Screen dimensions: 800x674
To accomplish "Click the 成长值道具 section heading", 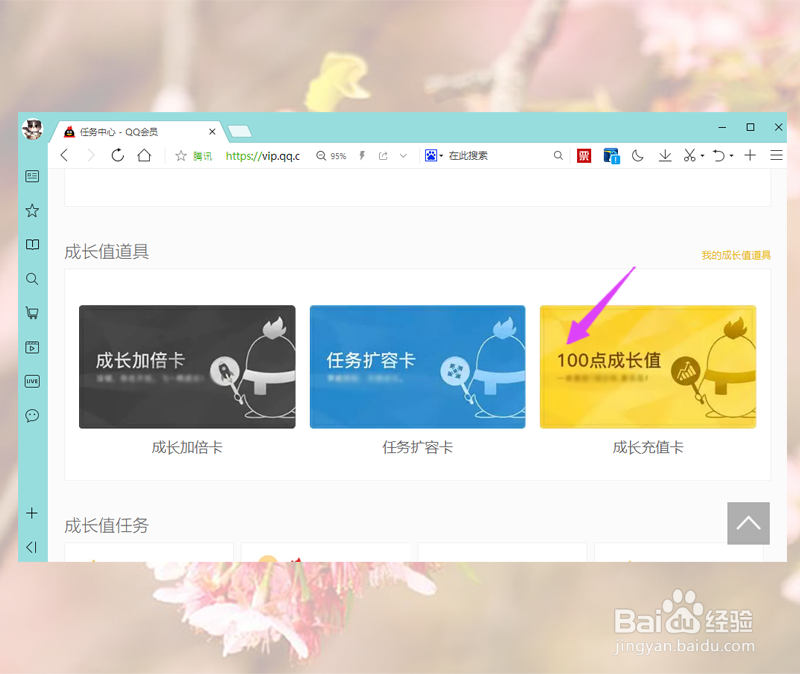I will pos(107,252).
